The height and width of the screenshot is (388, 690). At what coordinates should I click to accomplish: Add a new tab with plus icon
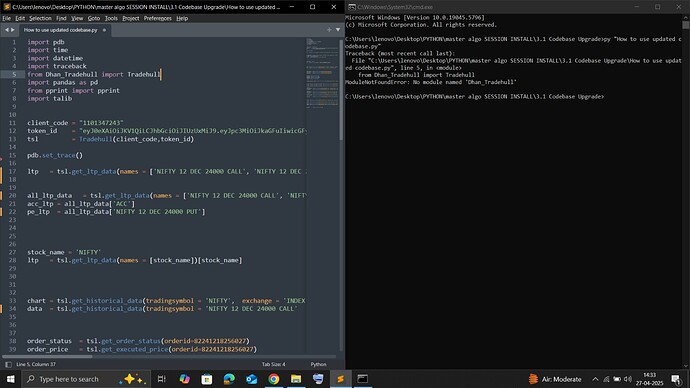click(x=329, y=30)
